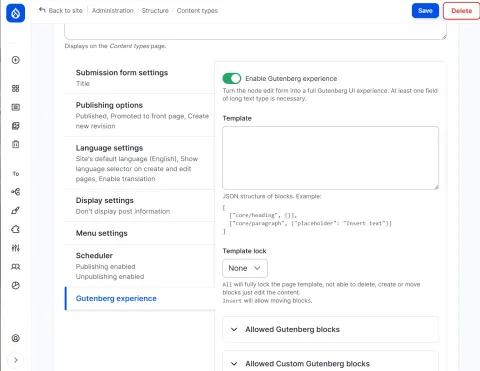Click "Displays on the Content types page" text
Image resolution: width=480 pixels, height=371 pixels.
pos(115,46)
